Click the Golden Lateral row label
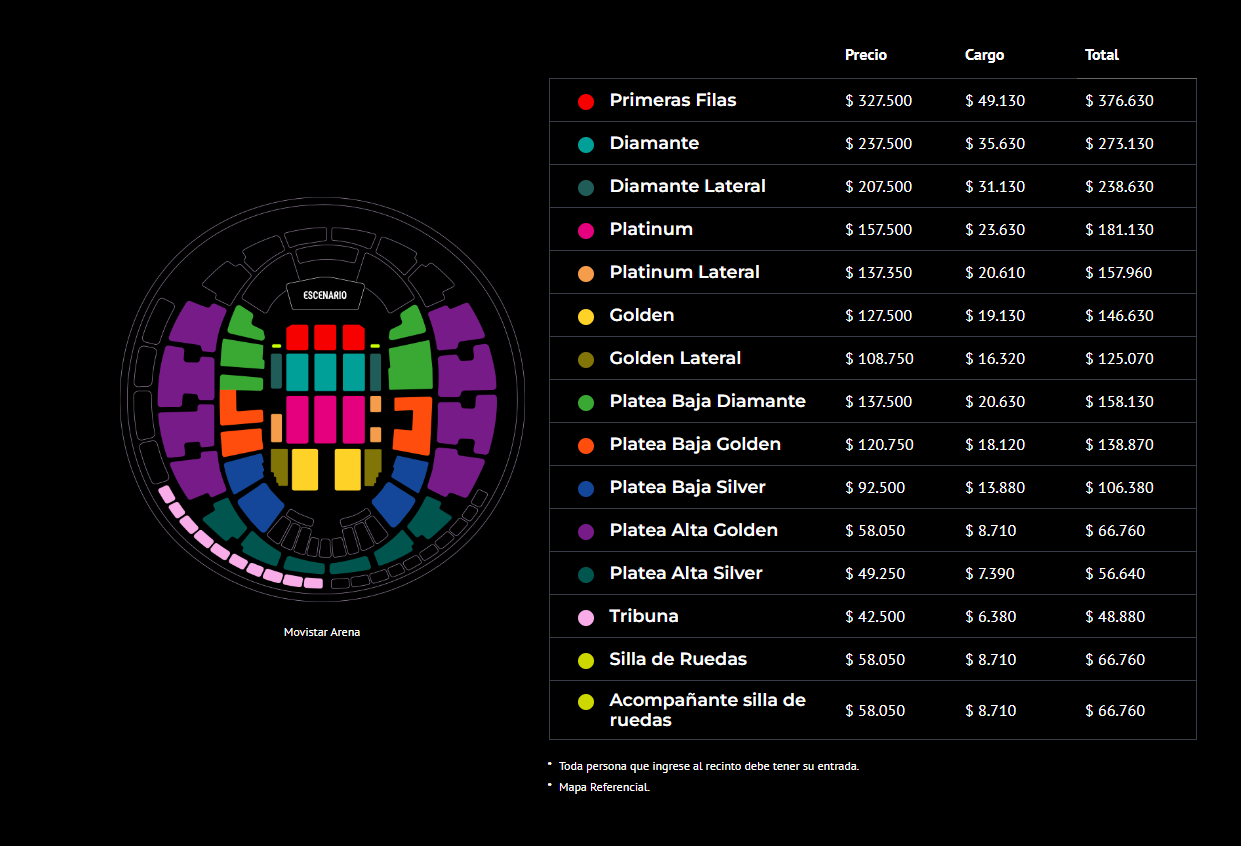 [675, 358]
